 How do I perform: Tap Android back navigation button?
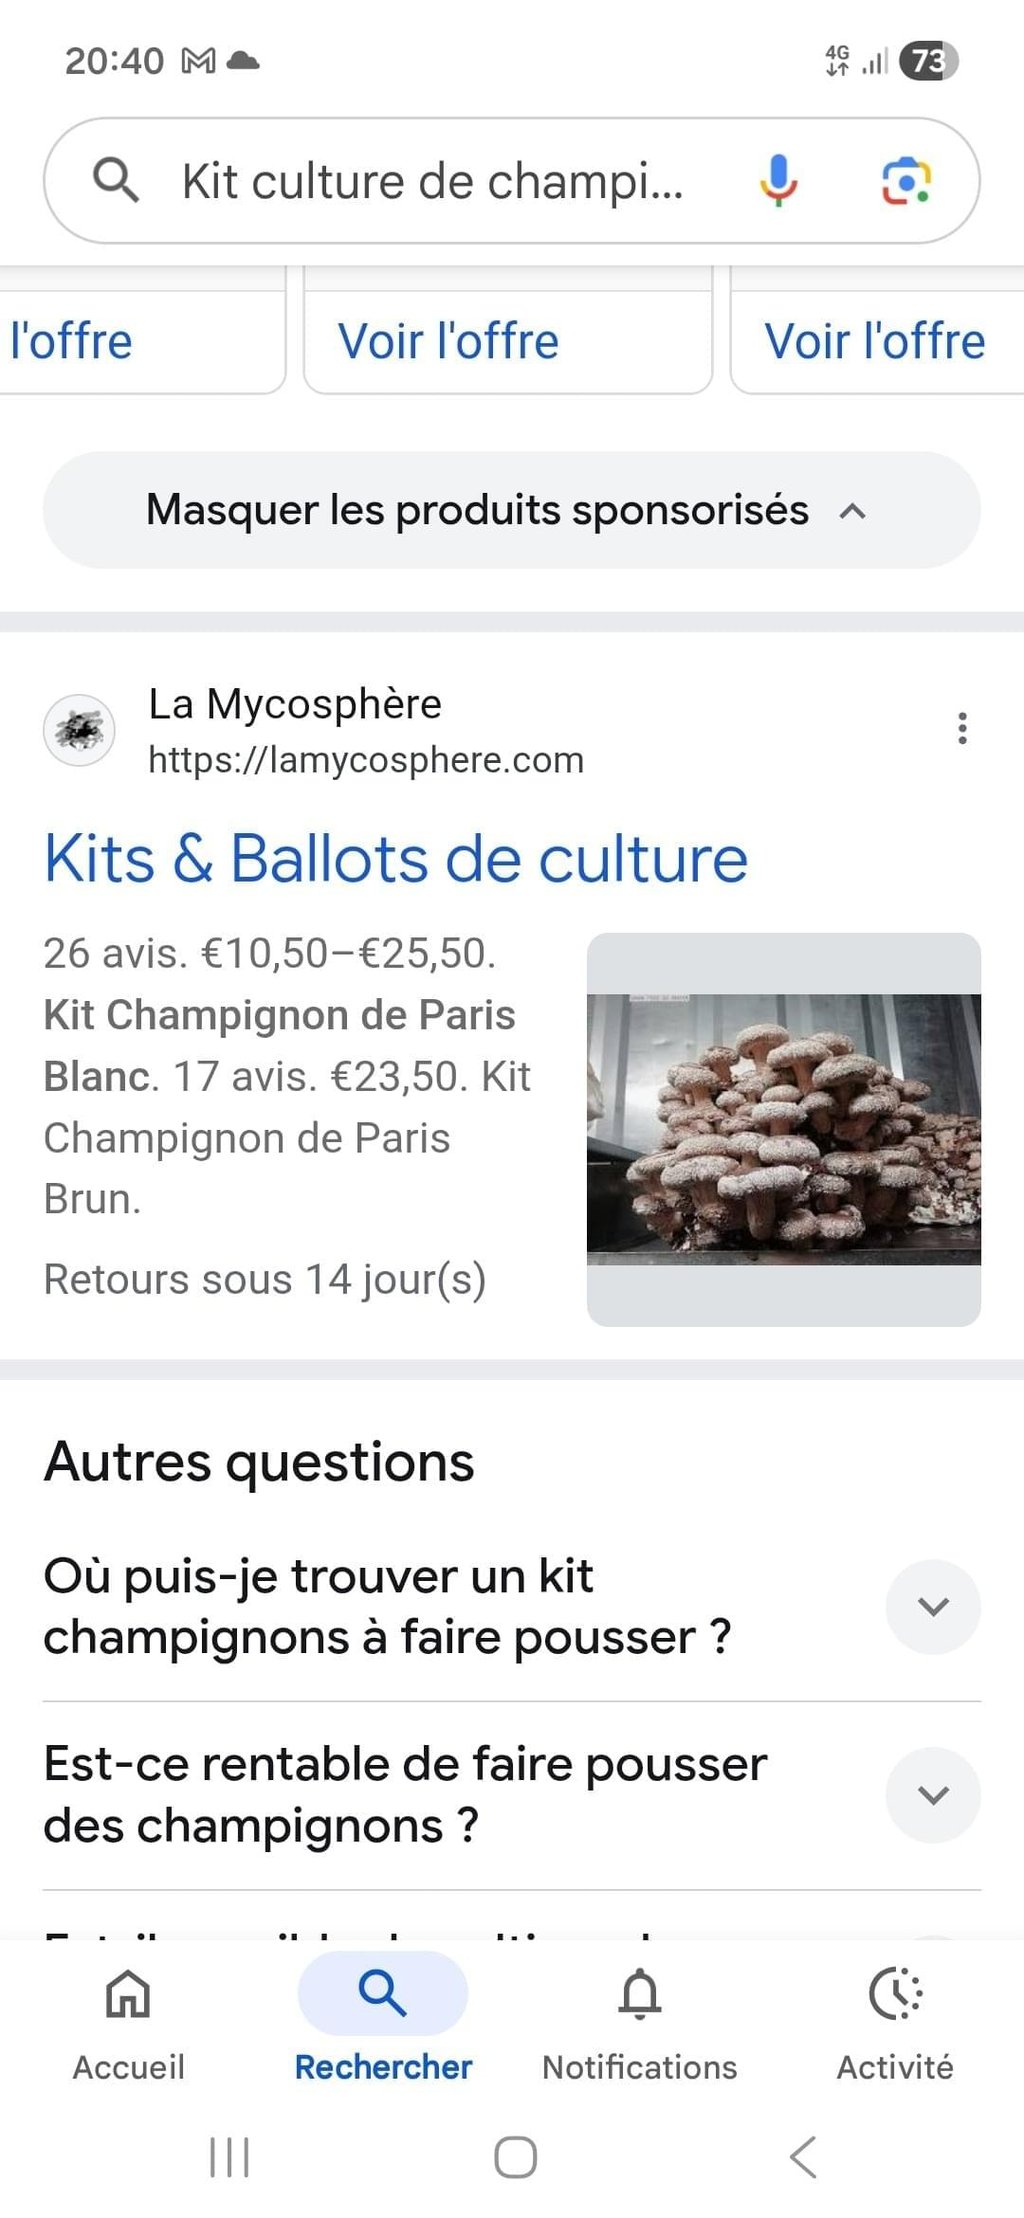pos(803,2157)
